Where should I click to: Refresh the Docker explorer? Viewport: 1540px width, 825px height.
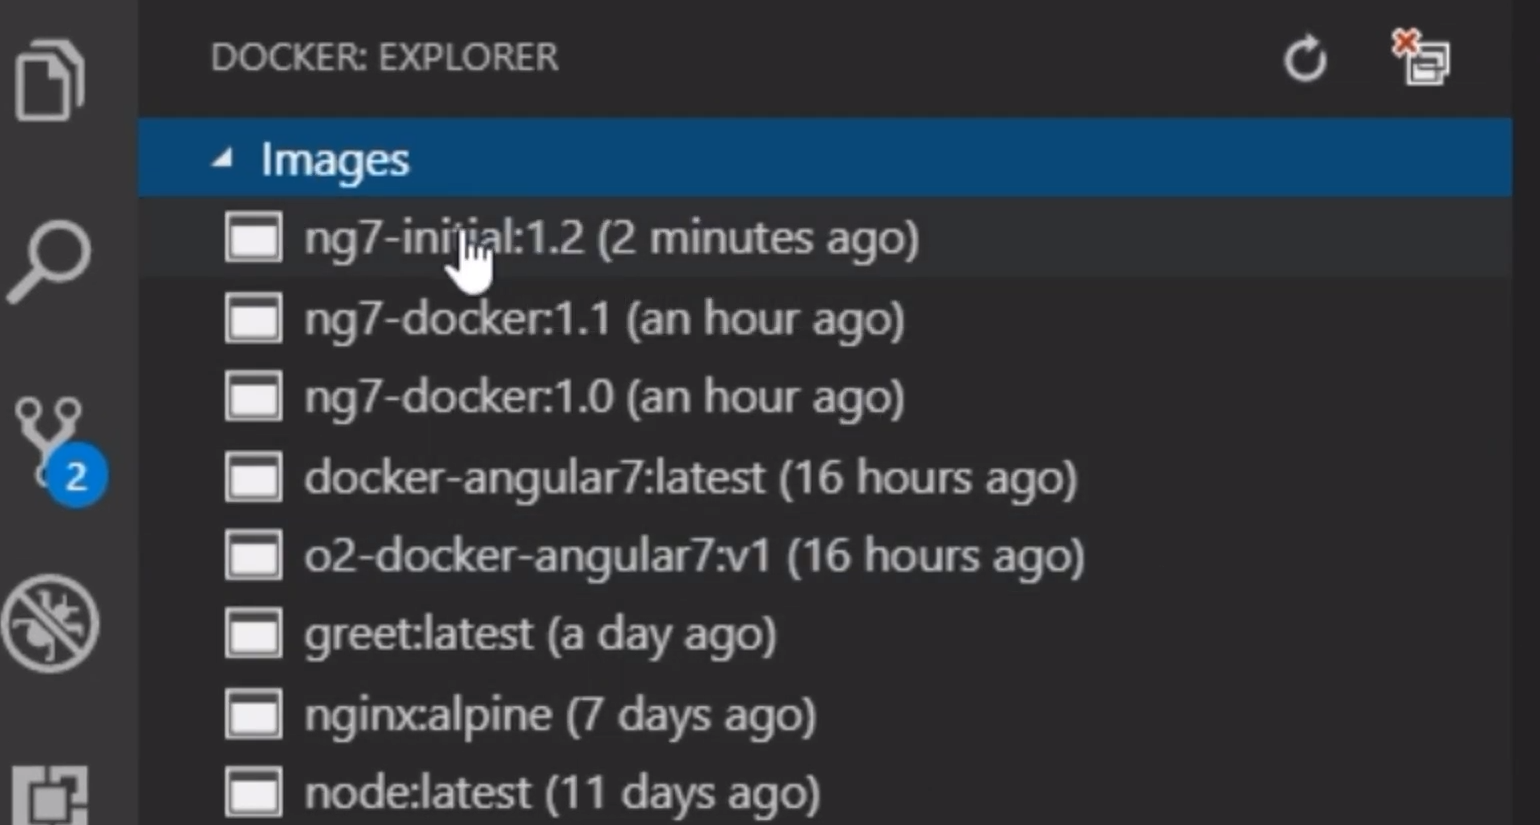(1305, 59)
